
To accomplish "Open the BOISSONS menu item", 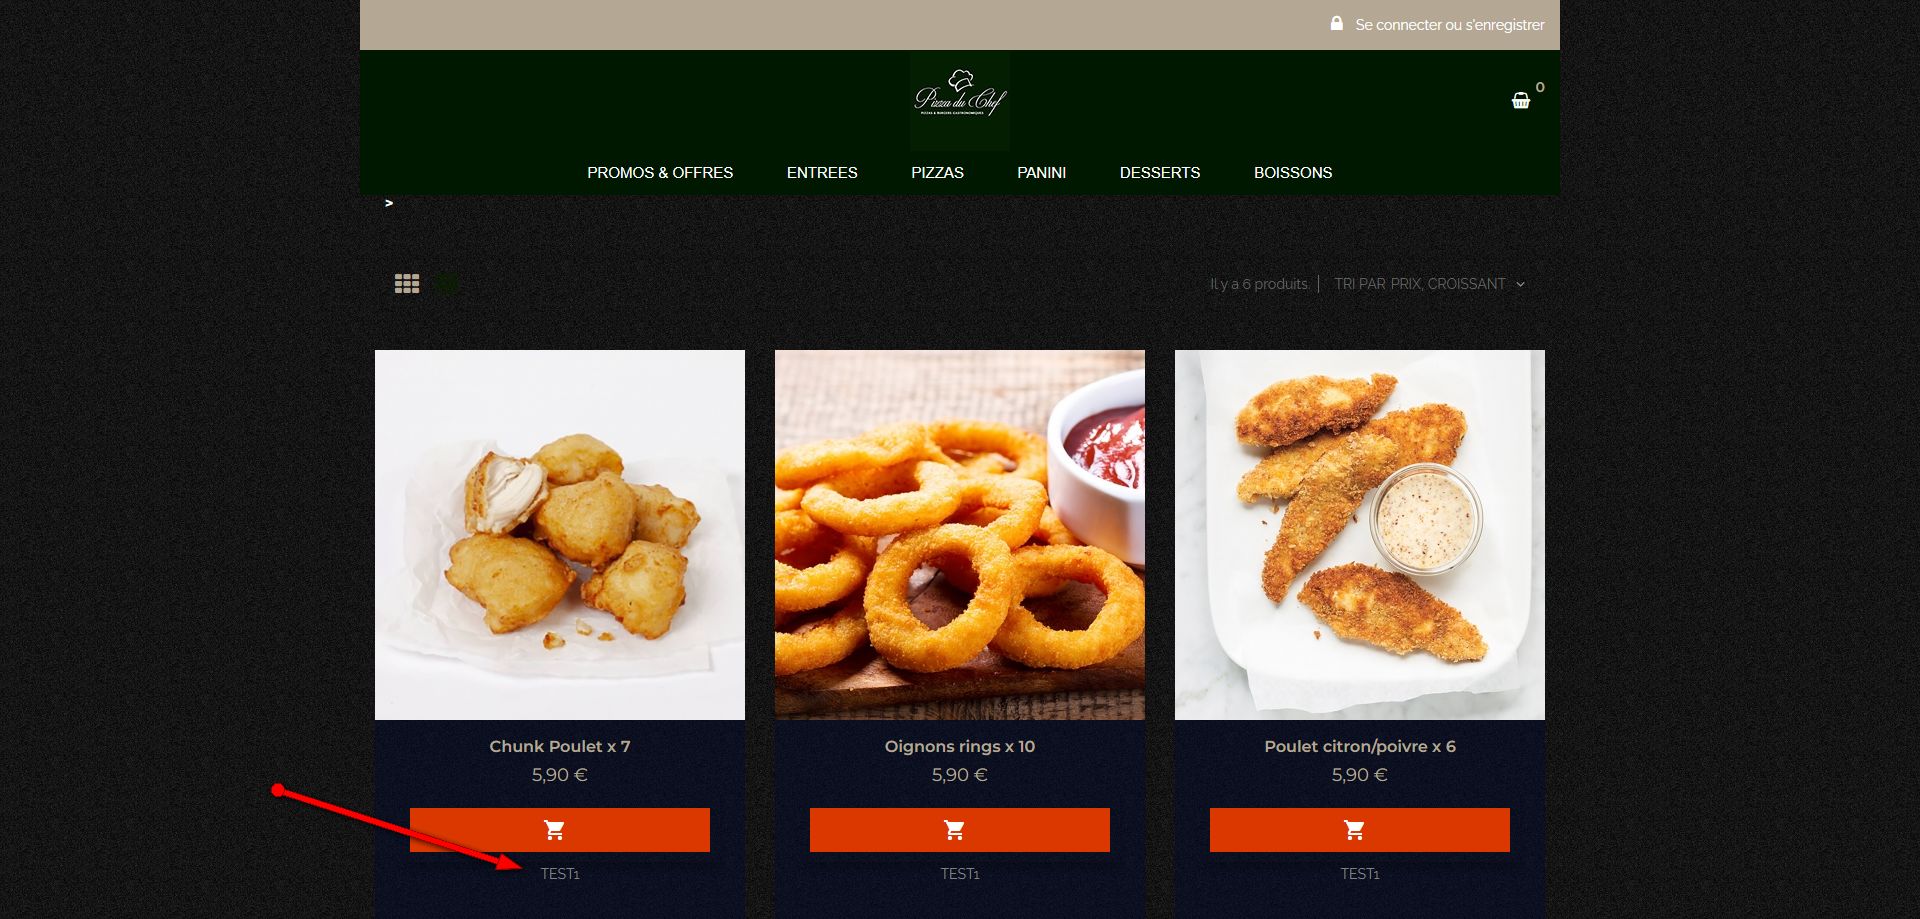I will point(1293,172).
